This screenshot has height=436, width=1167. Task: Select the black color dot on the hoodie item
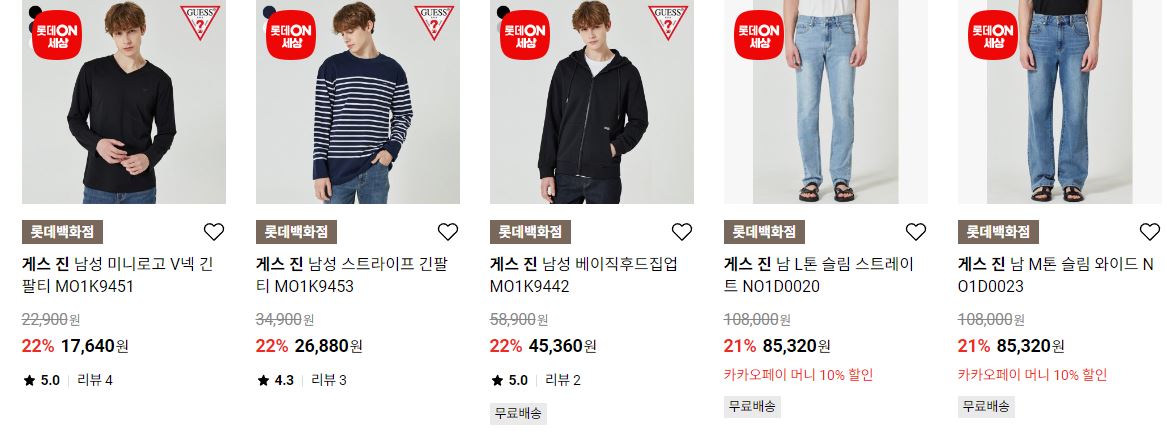pyautogui.click(x=504, y=12)
